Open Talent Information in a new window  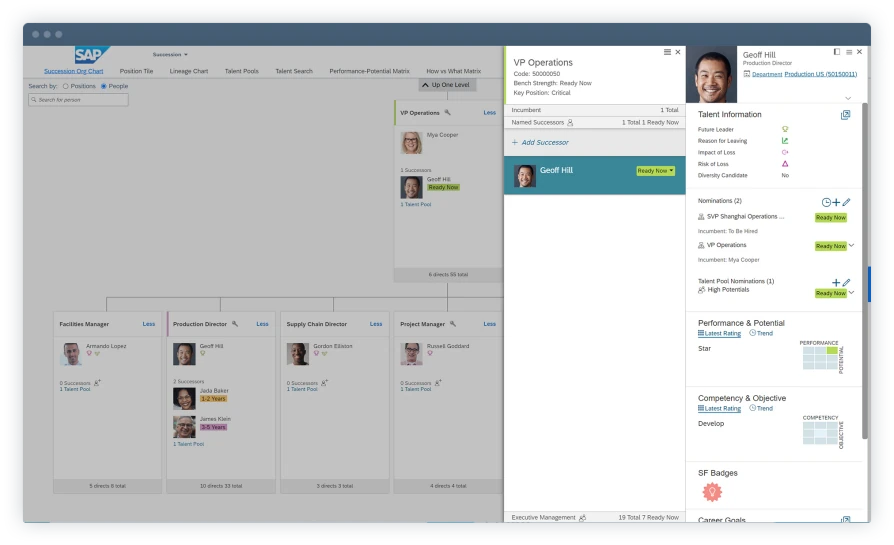click(845, 115)
